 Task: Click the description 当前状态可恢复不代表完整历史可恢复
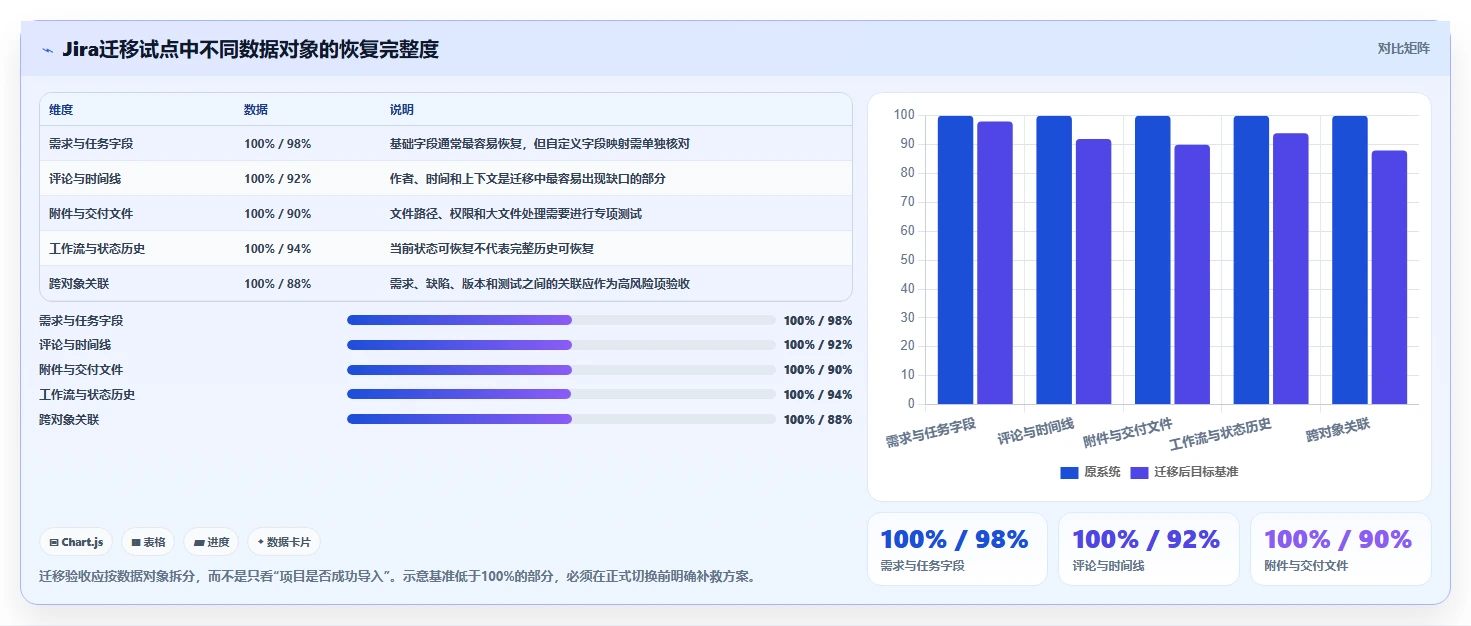point(492,249)
